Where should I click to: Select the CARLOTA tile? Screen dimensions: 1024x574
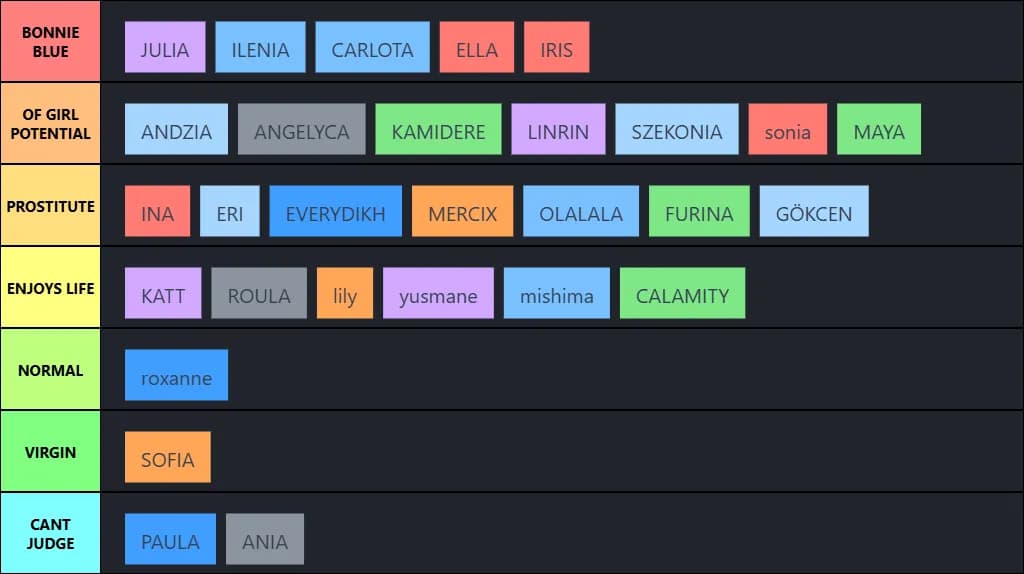click(372, 47)
